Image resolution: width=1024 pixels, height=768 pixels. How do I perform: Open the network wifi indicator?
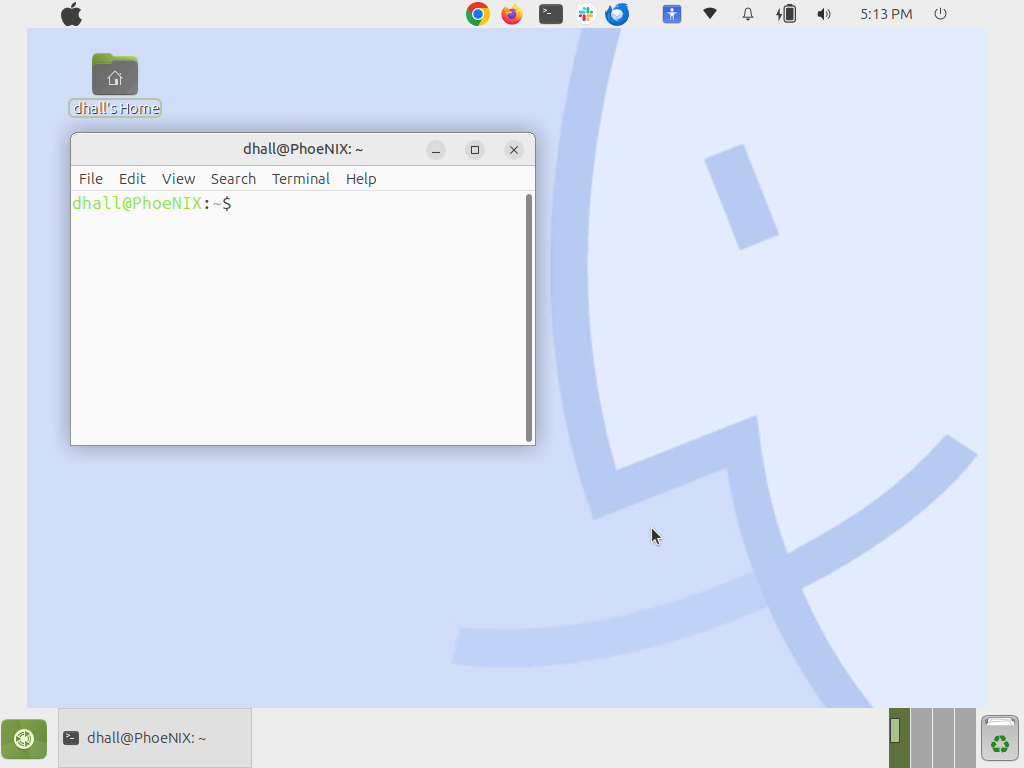(x=710, y=13)
